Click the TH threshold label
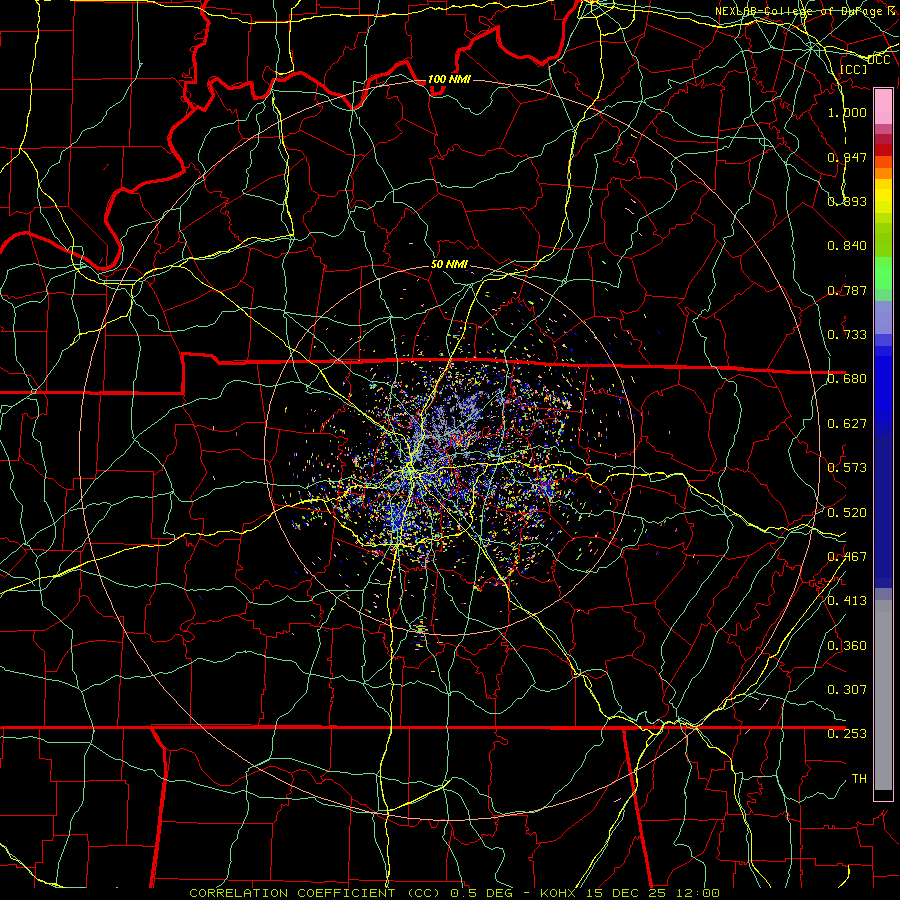 (x=859, y=779)
